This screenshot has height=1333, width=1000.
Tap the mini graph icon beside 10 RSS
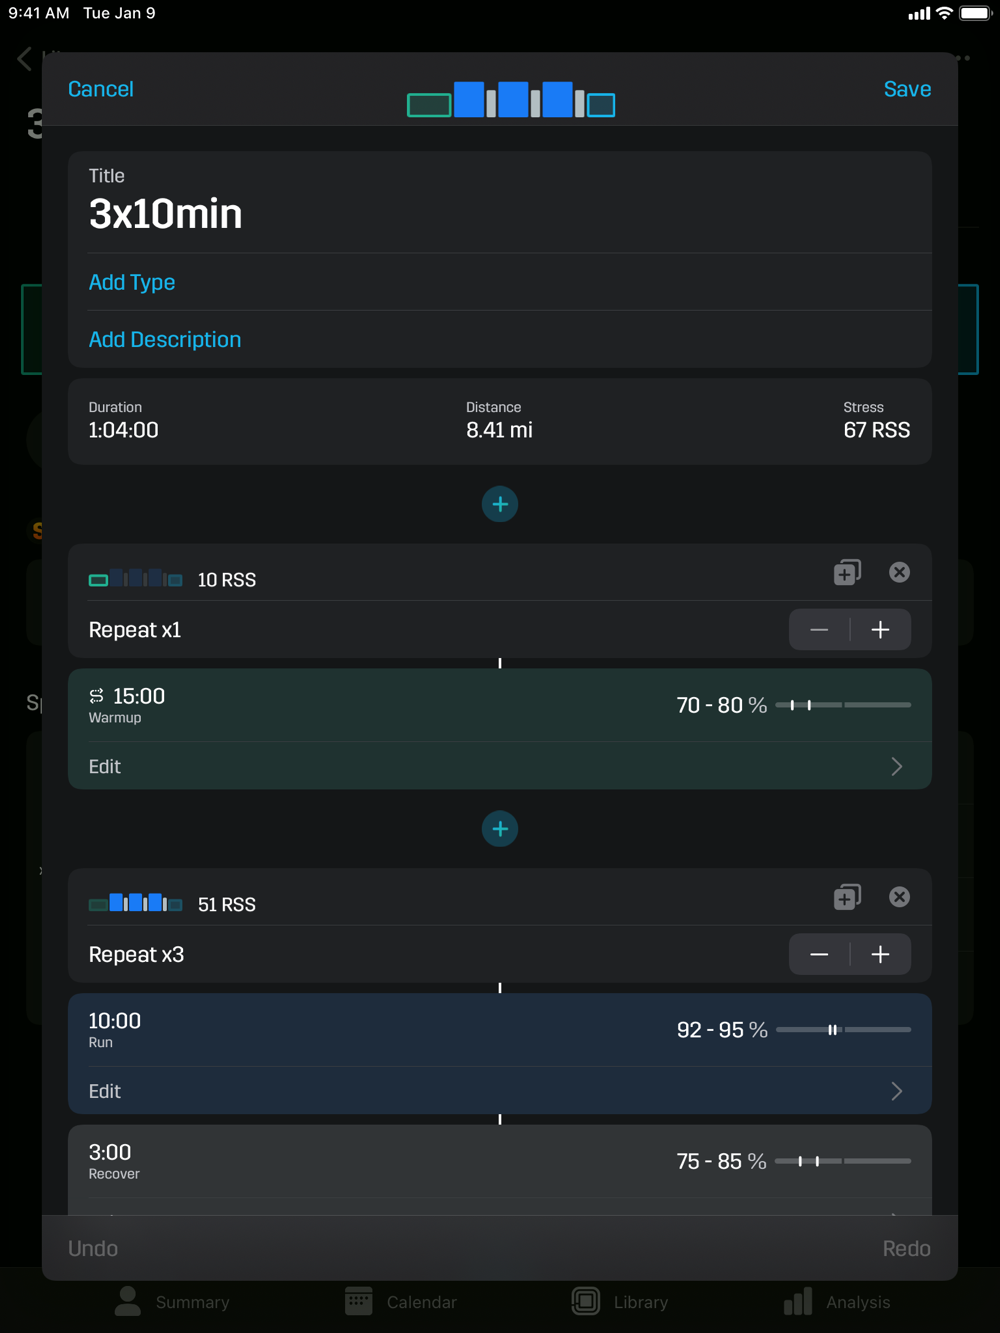tap(136, 579)
